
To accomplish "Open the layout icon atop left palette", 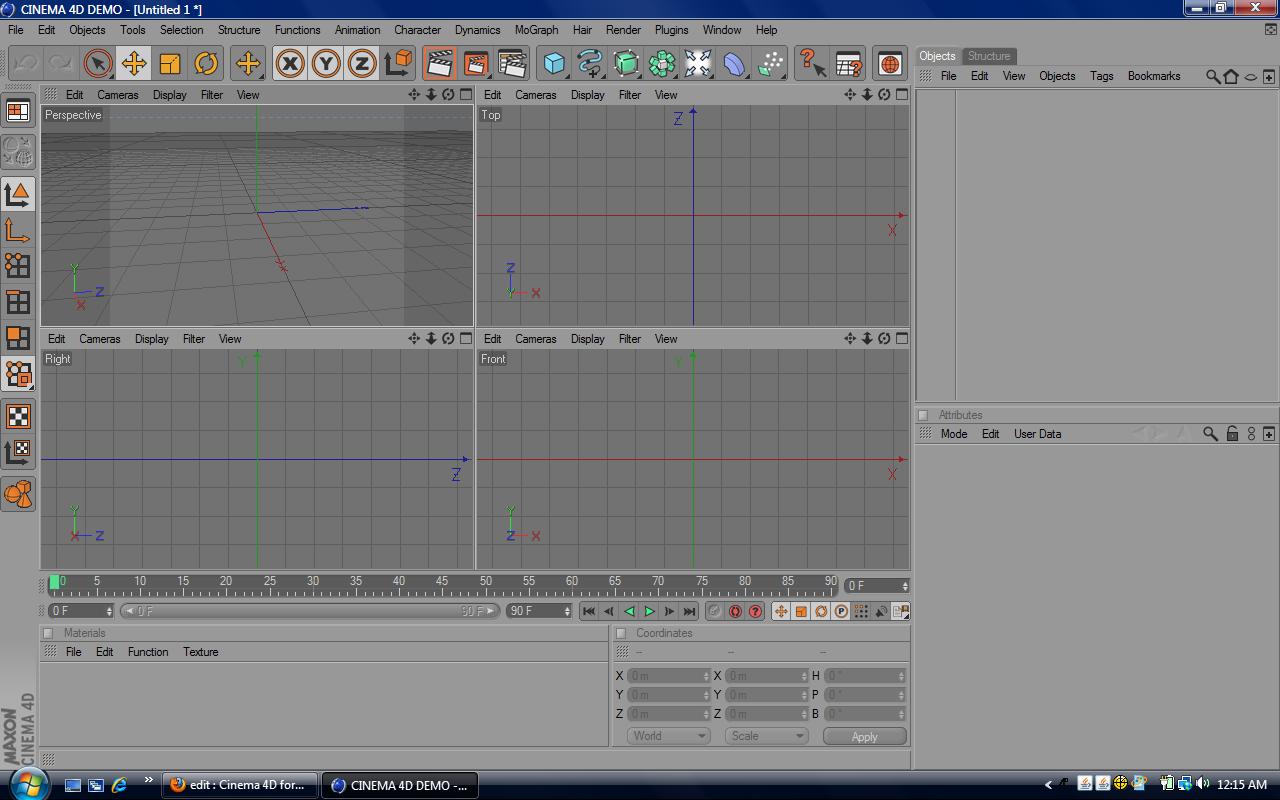I will [18, 111].
